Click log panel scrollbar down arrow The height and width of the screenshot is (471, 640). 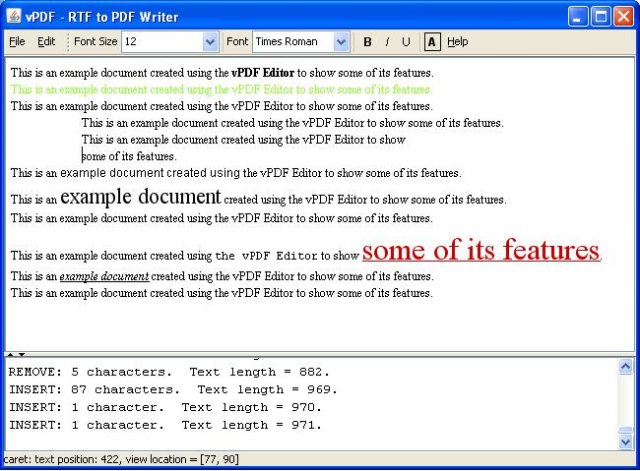click(x=625, y=442)
